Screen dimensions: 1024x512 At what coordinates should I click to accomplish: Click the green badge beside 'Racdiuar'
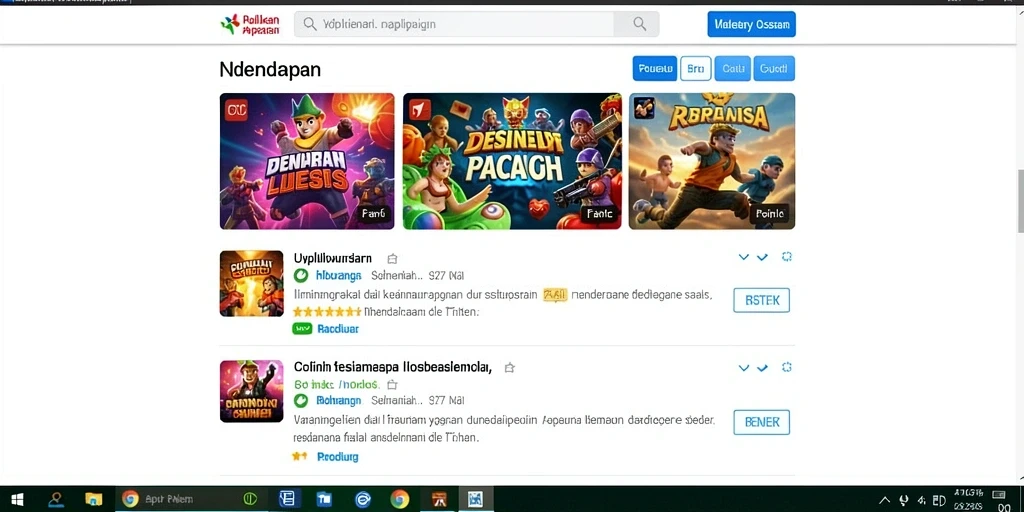tap(302, 329)
